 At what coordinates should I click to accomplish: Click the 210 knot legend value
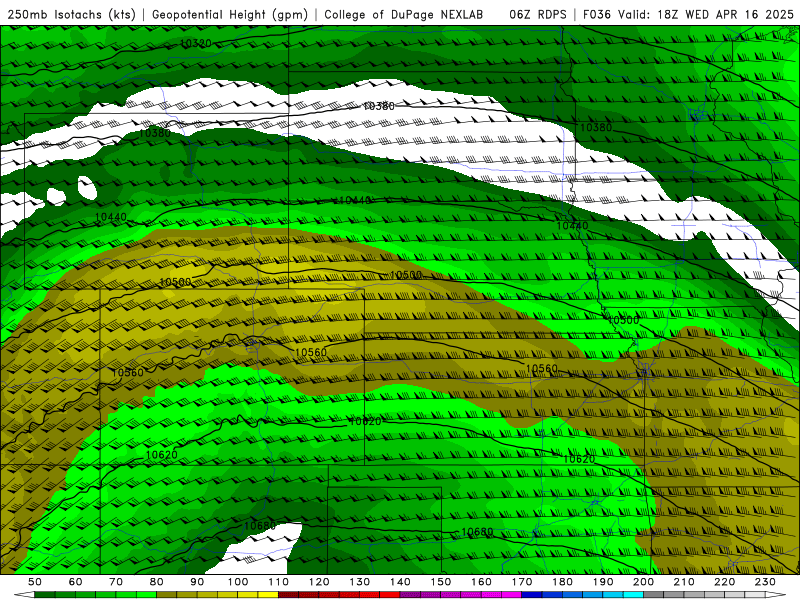pos(685,582)
